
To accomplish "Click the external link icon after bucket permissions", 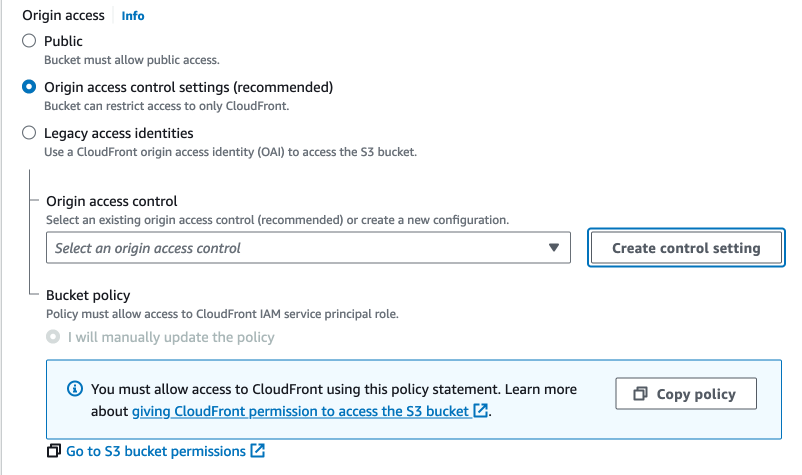I will click(257, 451).
